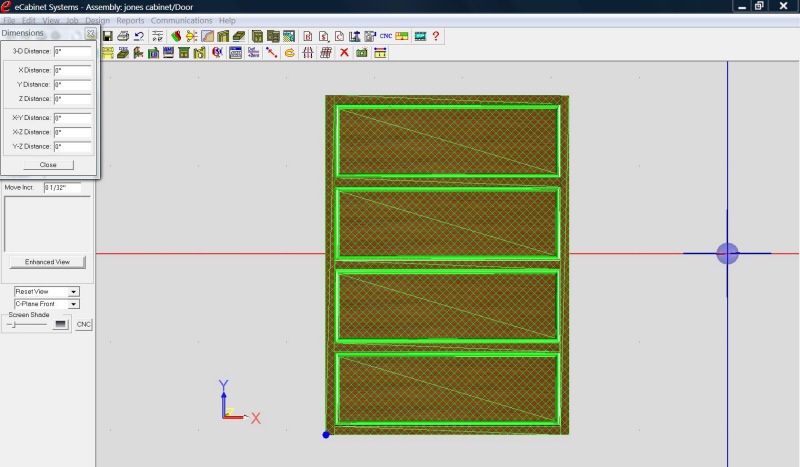Click the Z Distance field
This screenshot has height=467, width=800.
pos(72,99)
